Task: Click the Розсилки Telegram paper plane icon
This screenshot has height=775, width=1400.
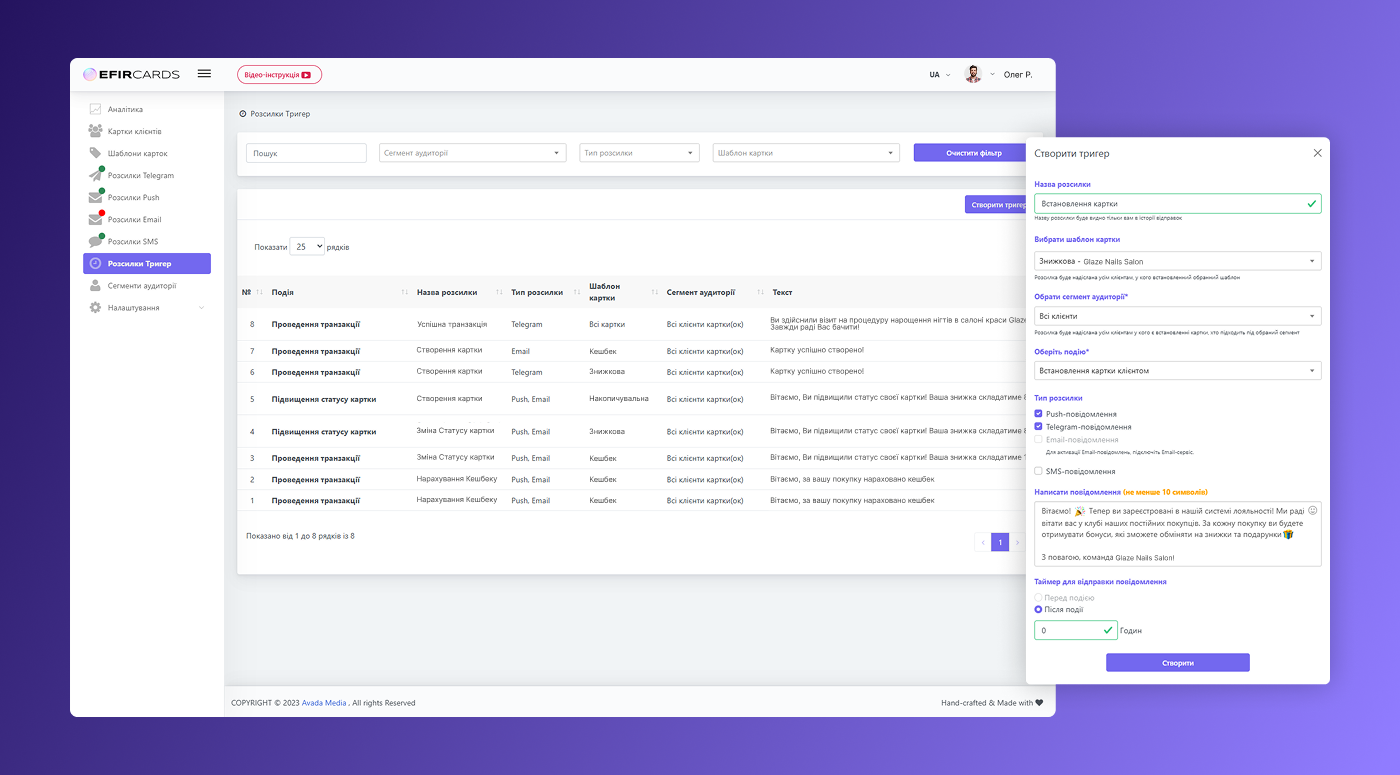Action: [95, 176]
